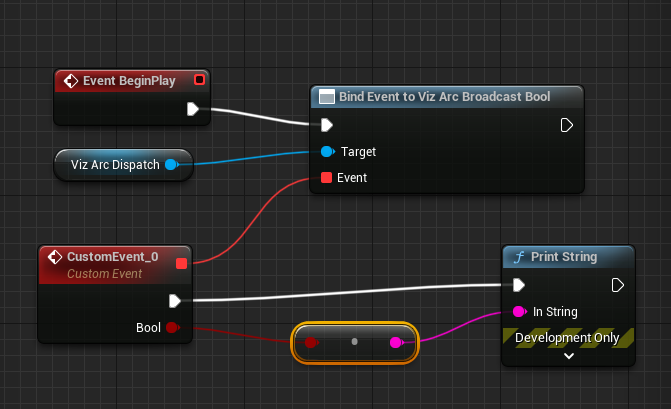Click the blue Target input pin

click(x=326, y=152)
